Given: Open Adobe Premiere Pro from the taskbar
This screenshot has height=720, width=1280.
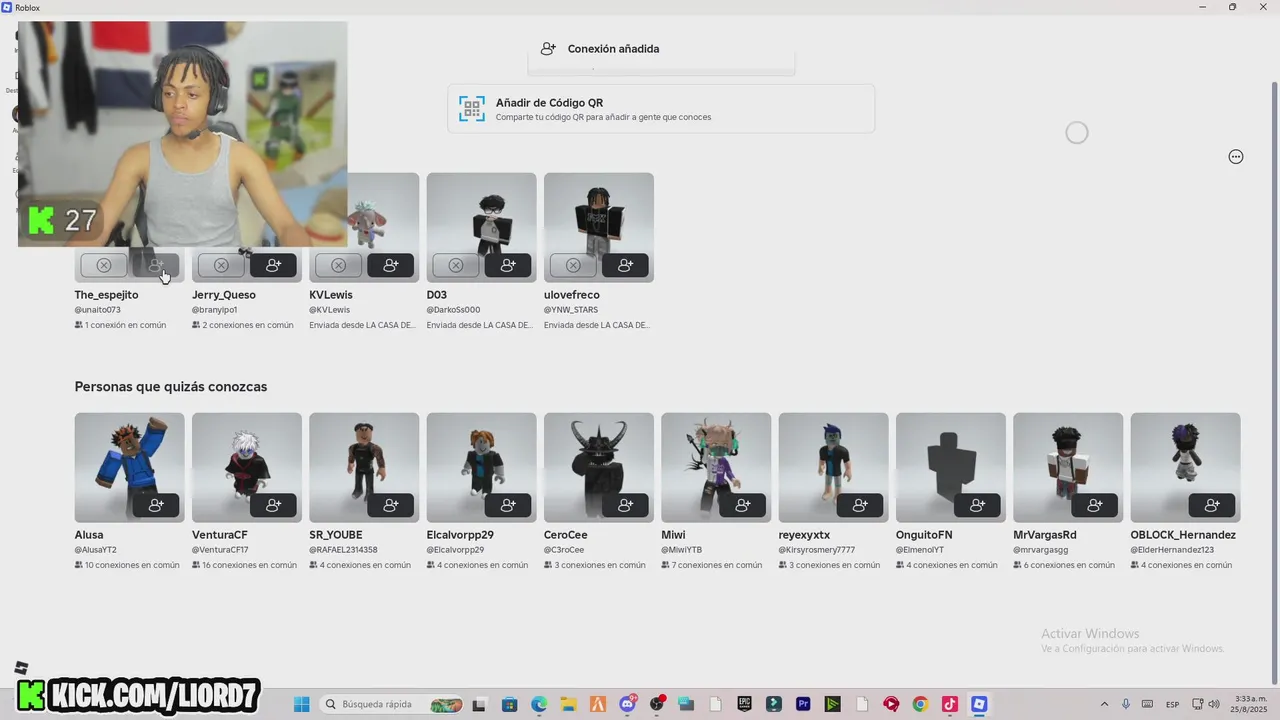Looking at the screenshot, I should (803, 704).
